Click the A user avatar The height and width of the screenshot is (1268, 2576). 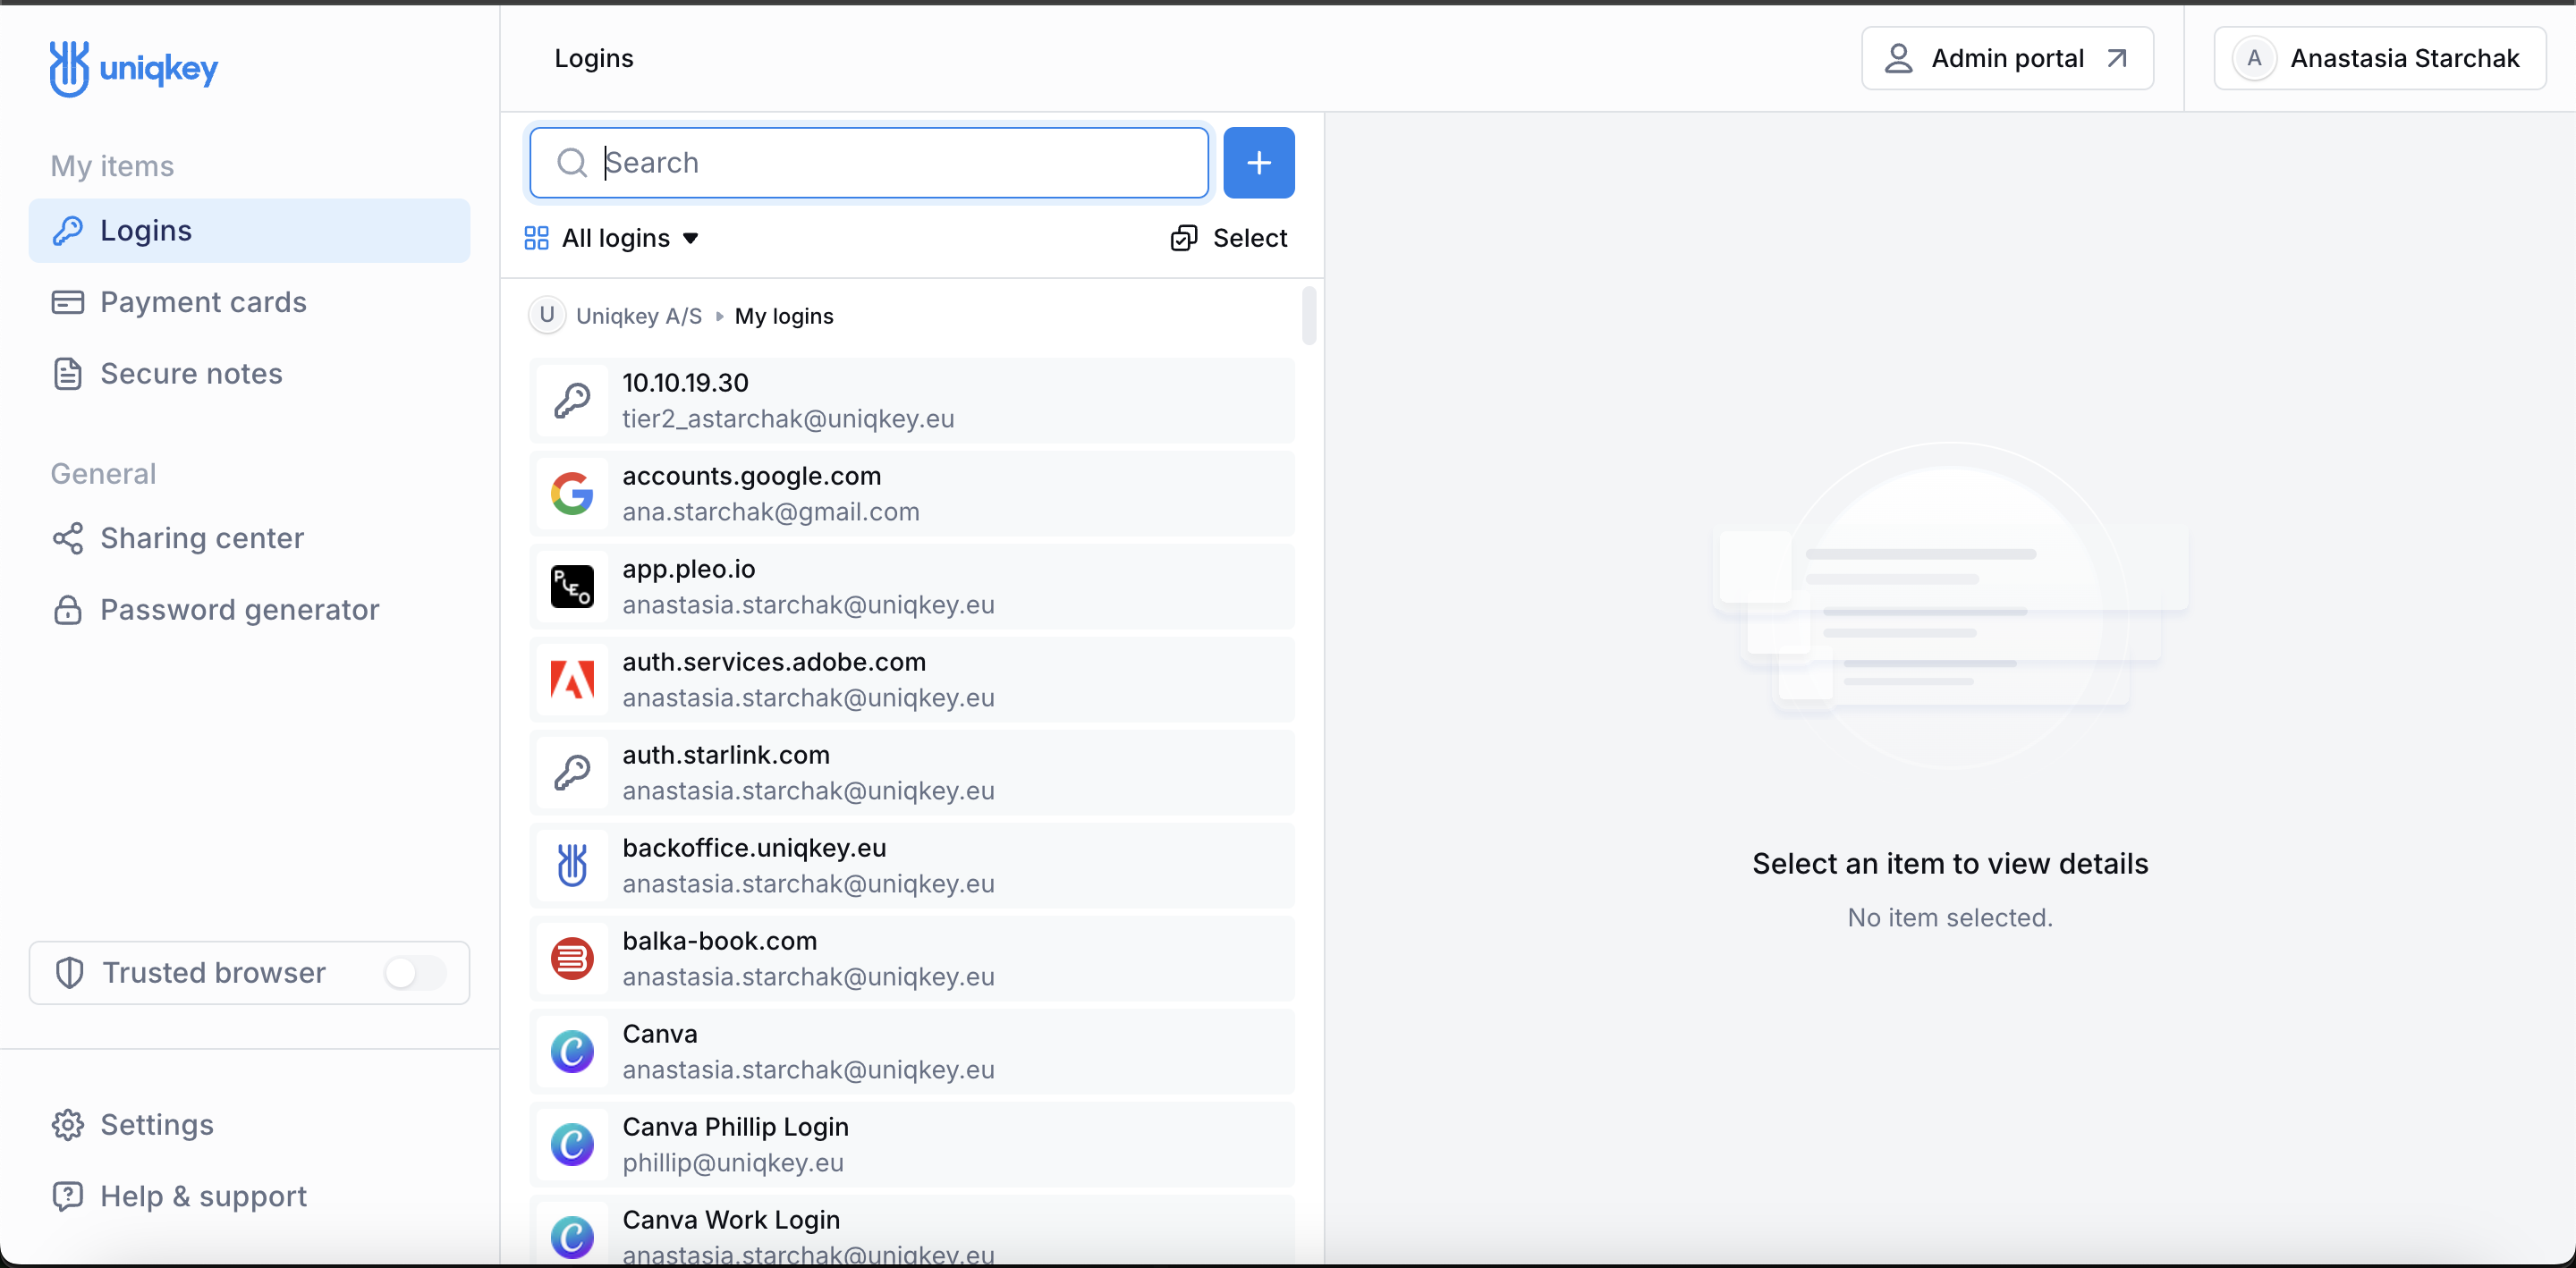(2254, 58)
